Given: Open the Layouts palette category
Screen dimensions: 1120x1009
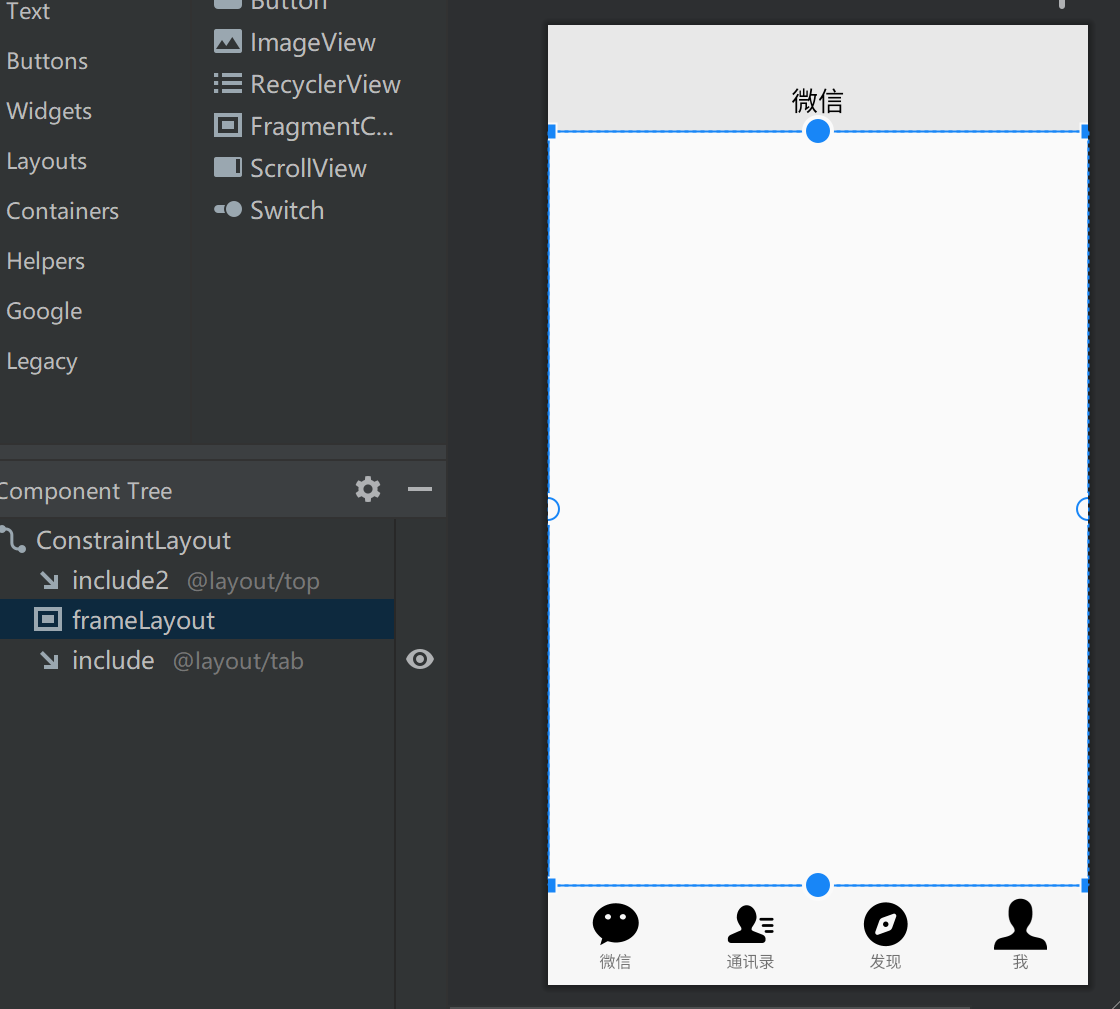Looking at the screenshot, I should (46, 161).
